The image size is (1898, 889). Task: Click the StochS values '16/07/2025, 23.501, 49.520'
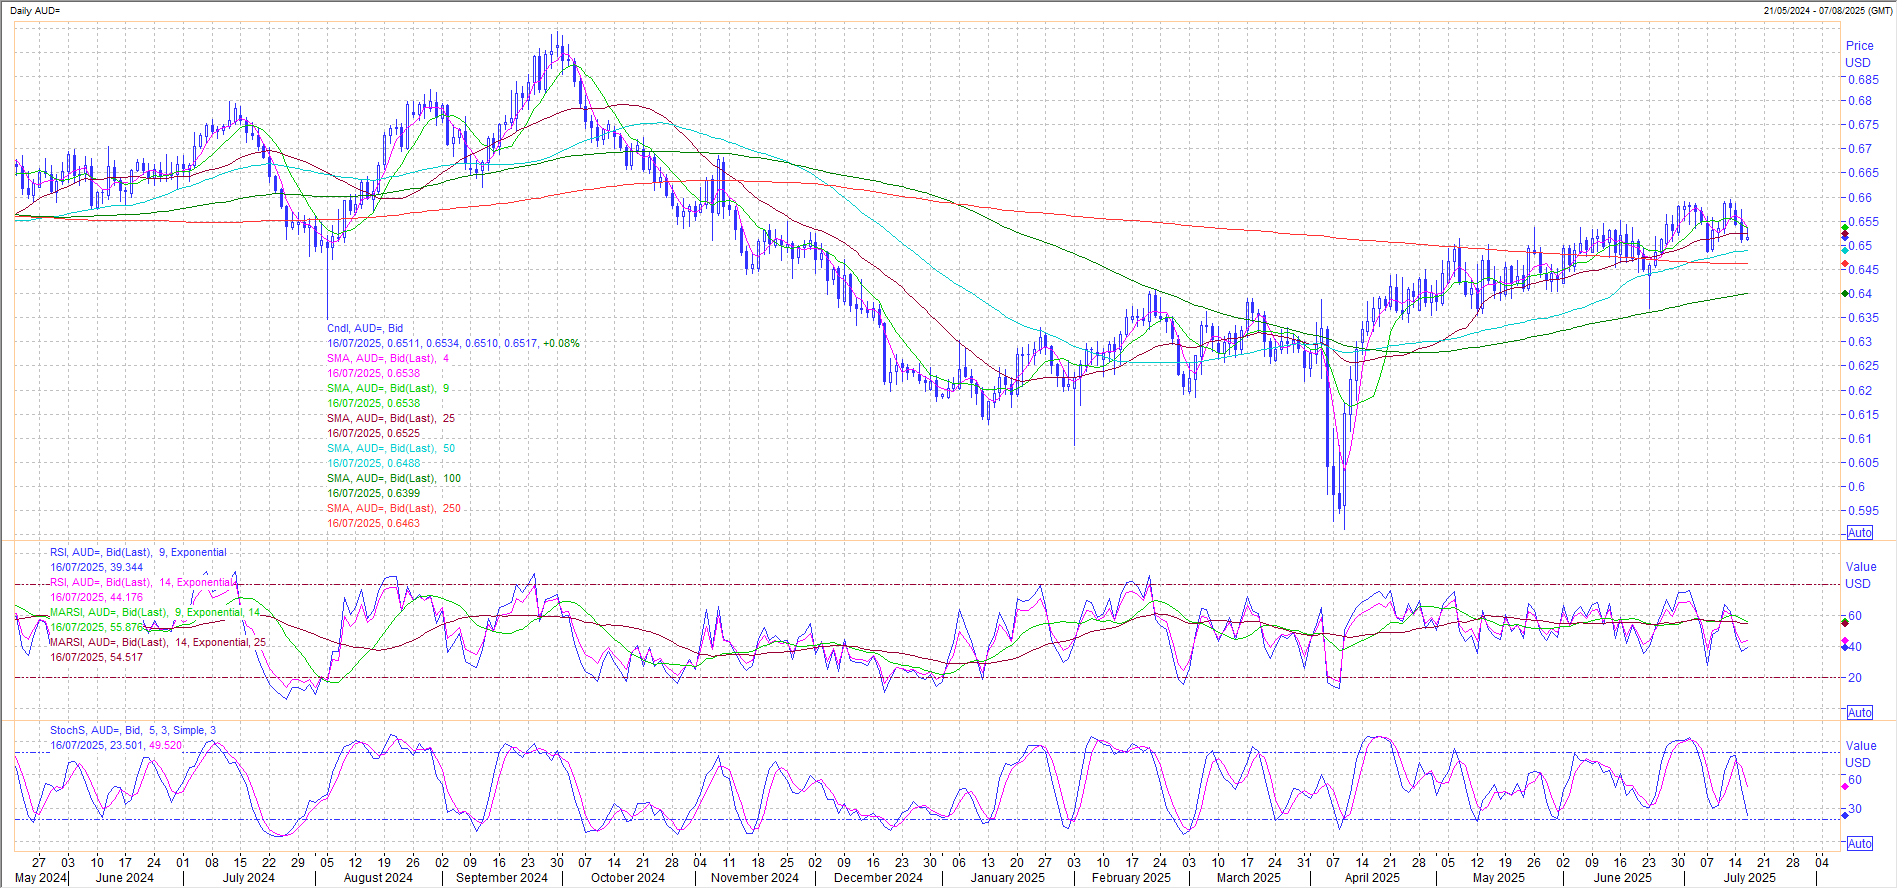[x=116, y=745]
